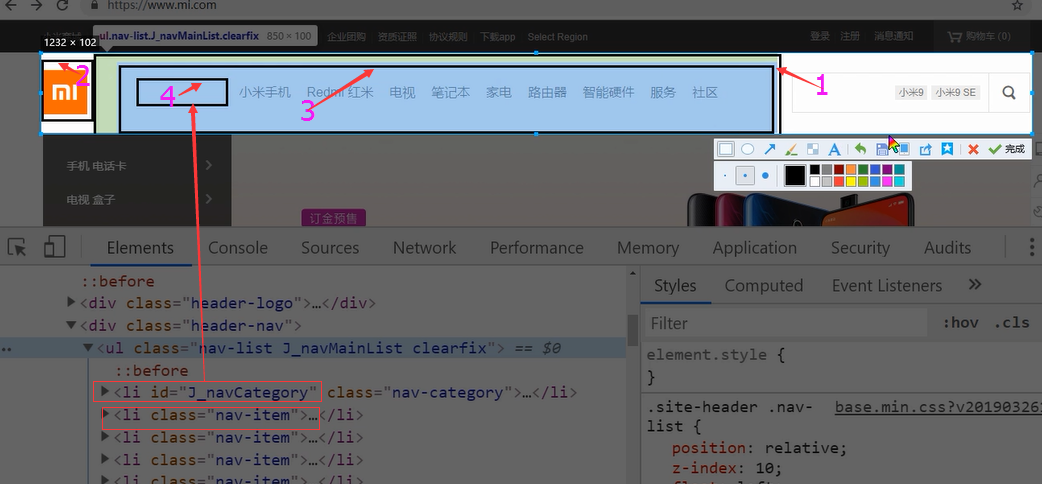This screenshot has width=1042, height=484.
Task: Switch to the Console tab
Action: (238, 248)
